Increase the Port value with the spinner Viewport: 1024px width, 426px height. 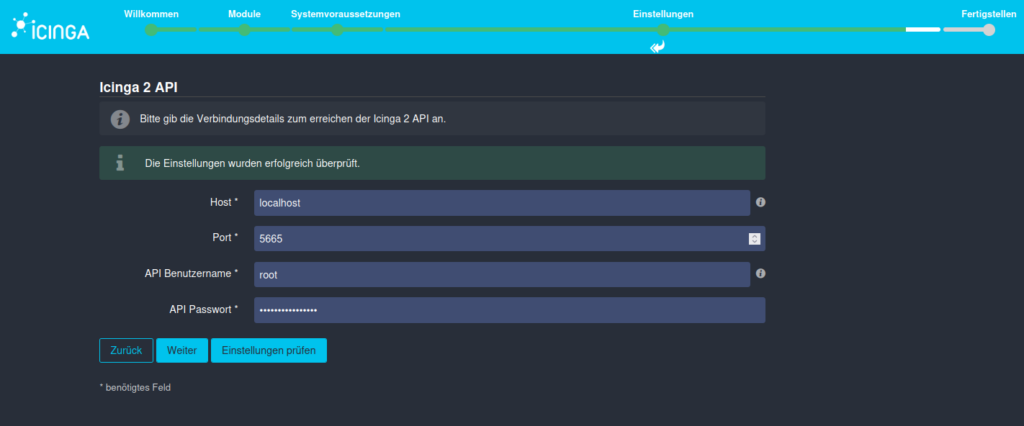[754, 235]
